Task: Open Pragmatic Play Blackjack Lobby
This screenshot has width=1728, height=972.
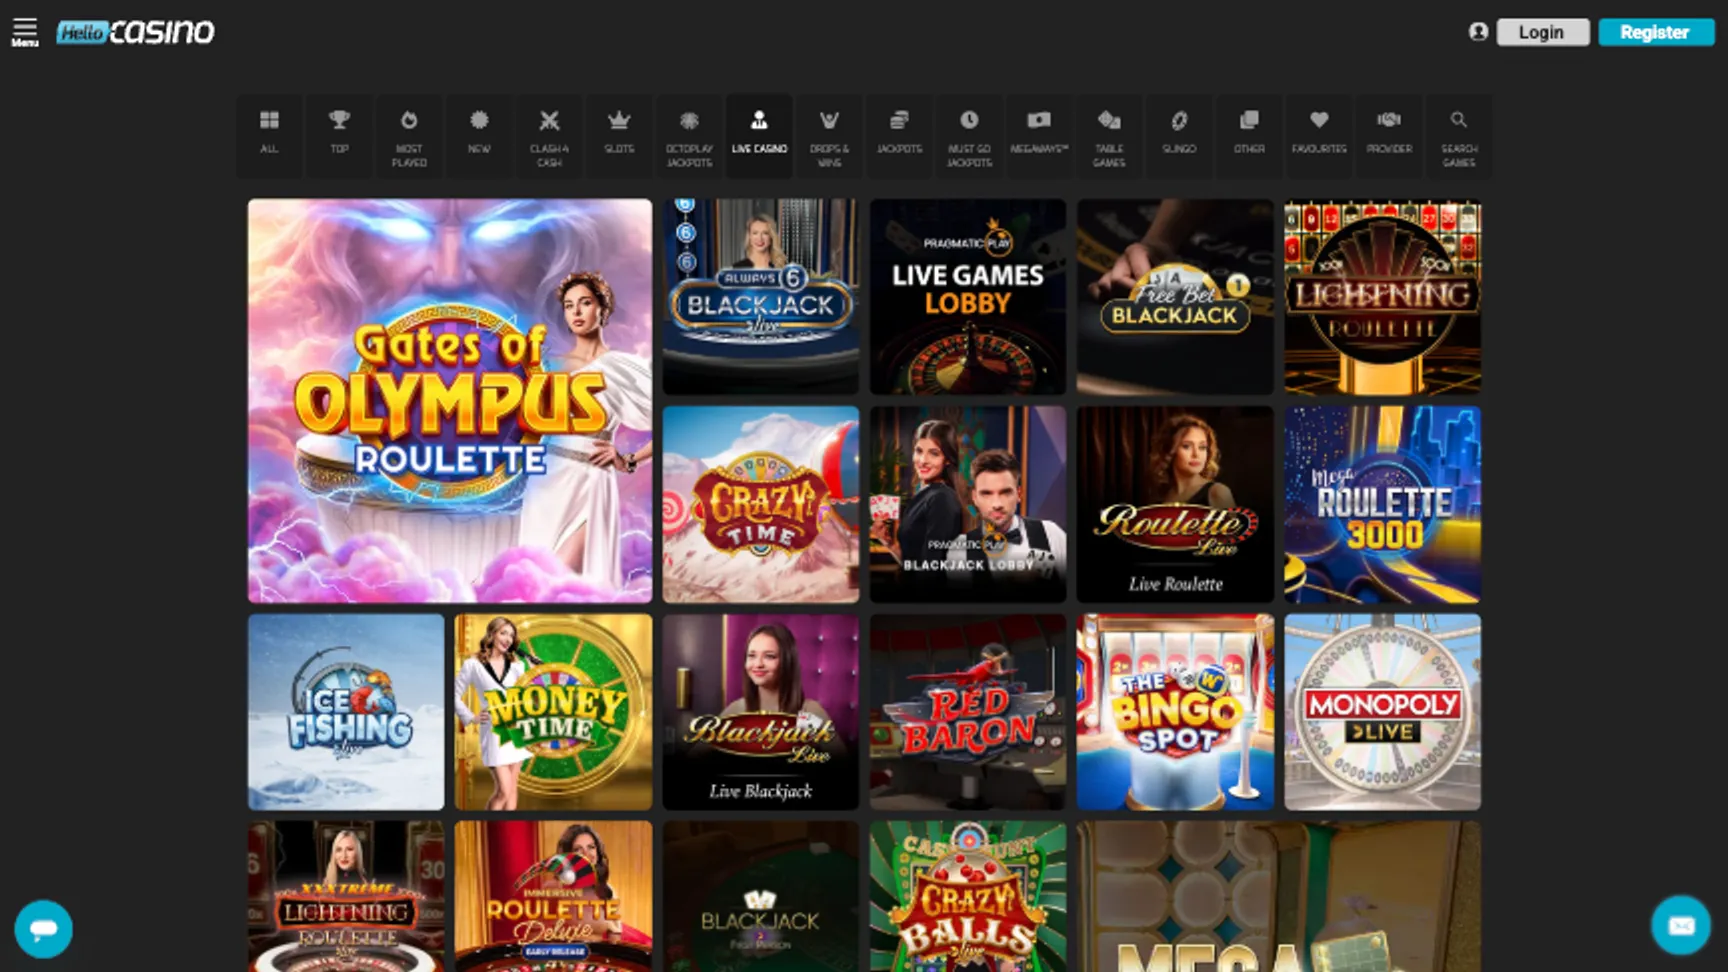Action: click(968, 504)
